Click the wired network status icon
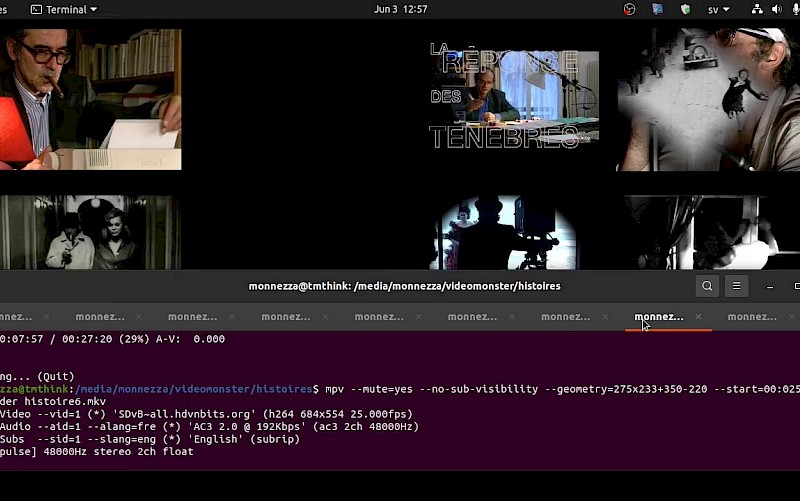800x501 pixels. (x=757, y=9)
